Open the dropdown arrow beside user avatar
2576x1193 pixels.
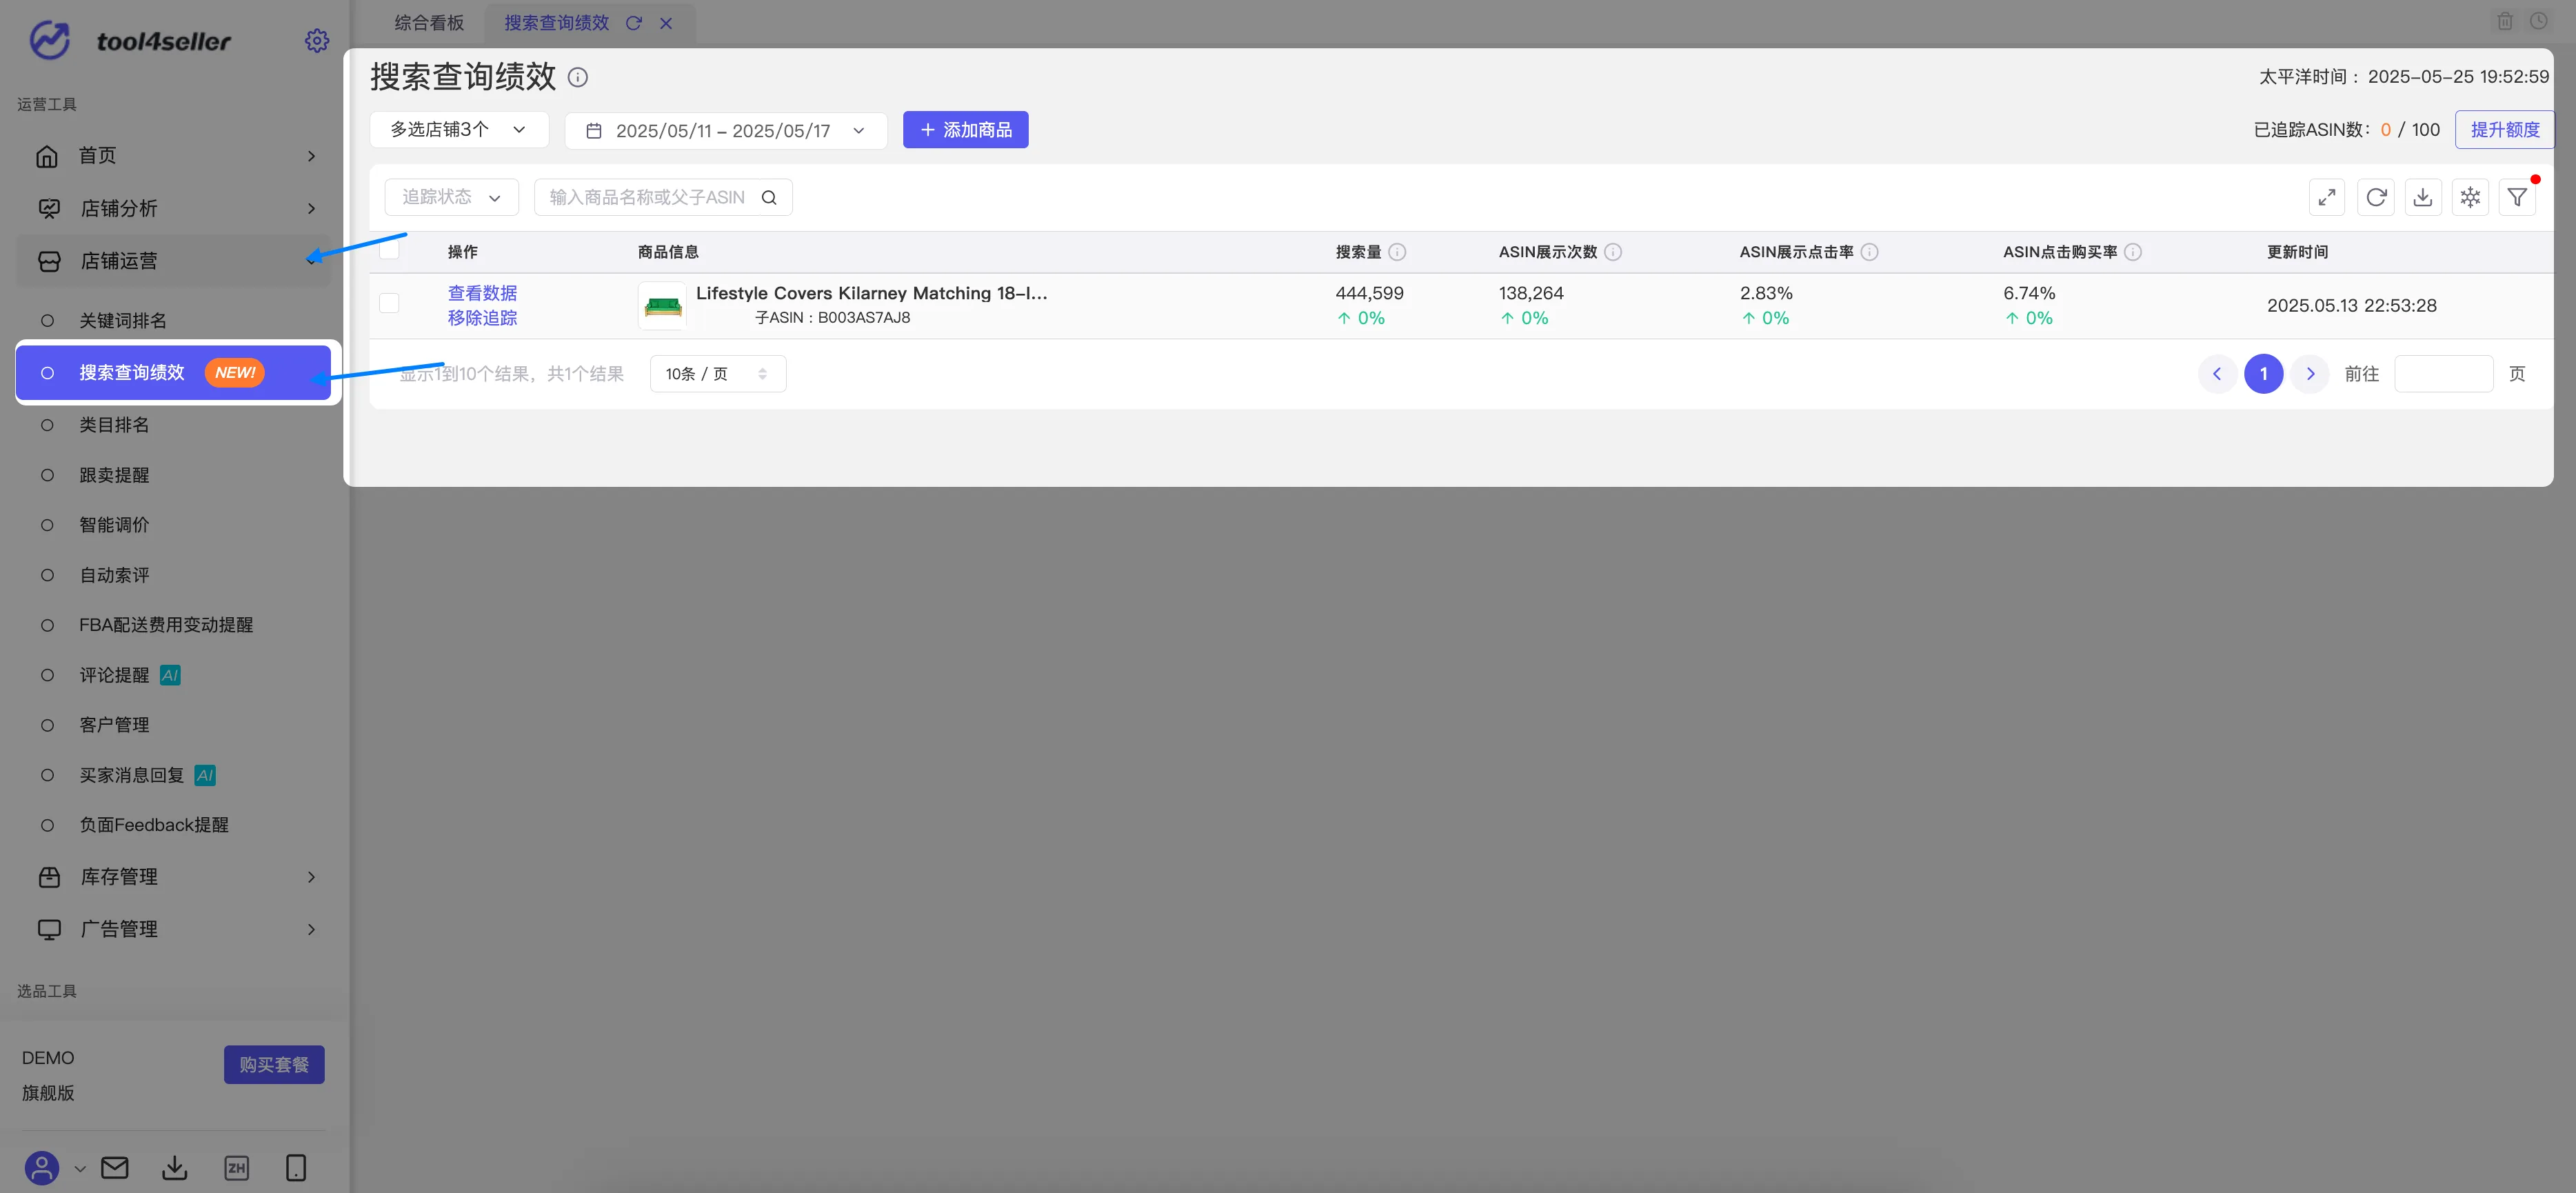coord(80,1168)
